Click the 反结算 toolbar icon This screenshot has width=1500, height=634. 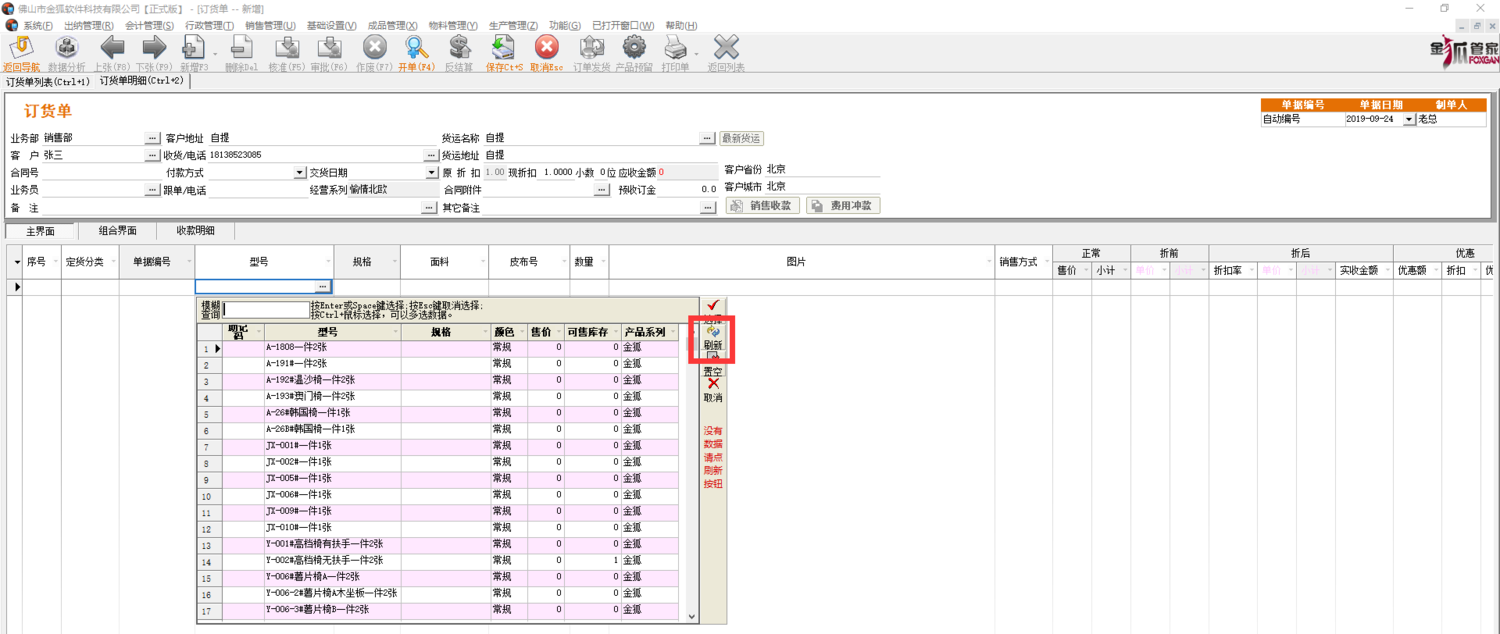459,48
